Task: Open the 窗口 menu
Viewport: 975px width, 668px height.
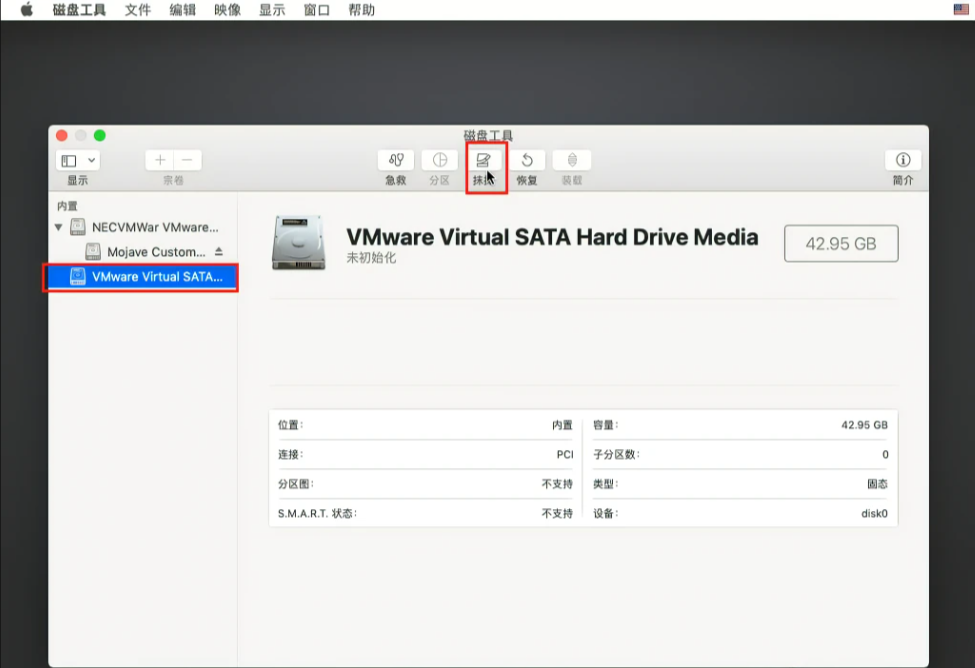Action: 317,10
